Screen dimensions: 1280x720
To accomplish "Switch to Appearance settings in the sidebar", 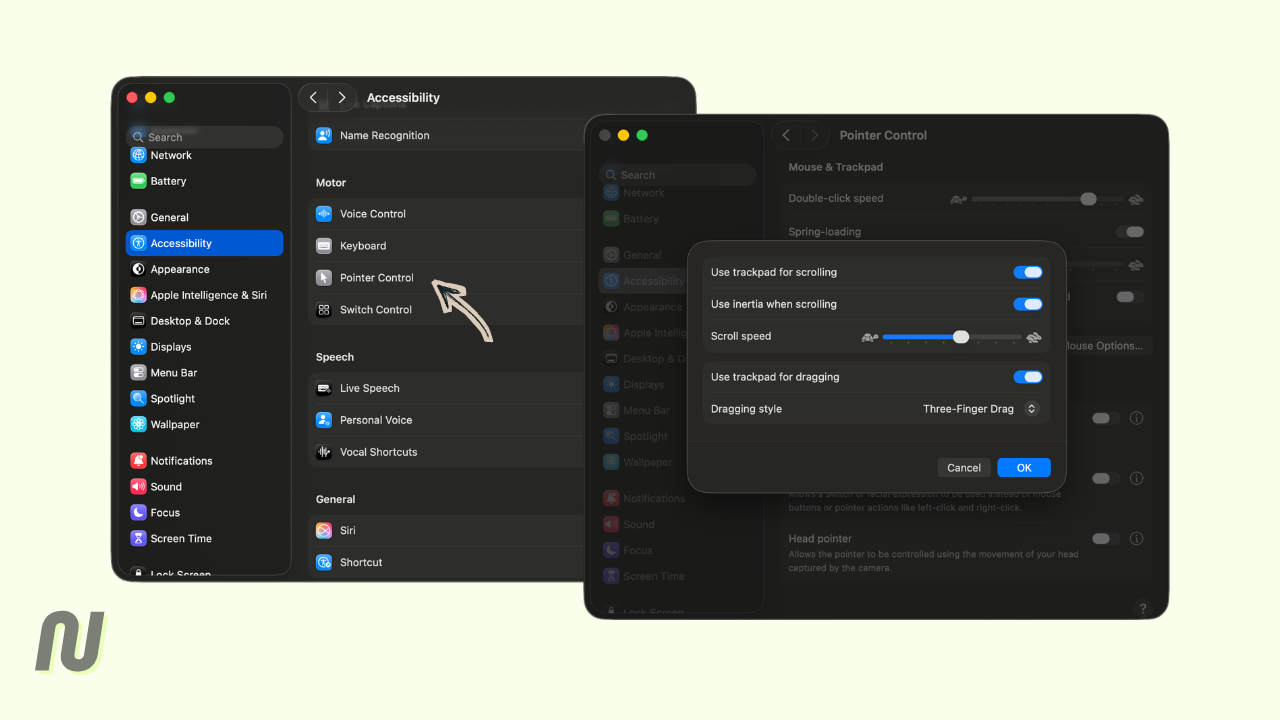I will click(181, 268).
